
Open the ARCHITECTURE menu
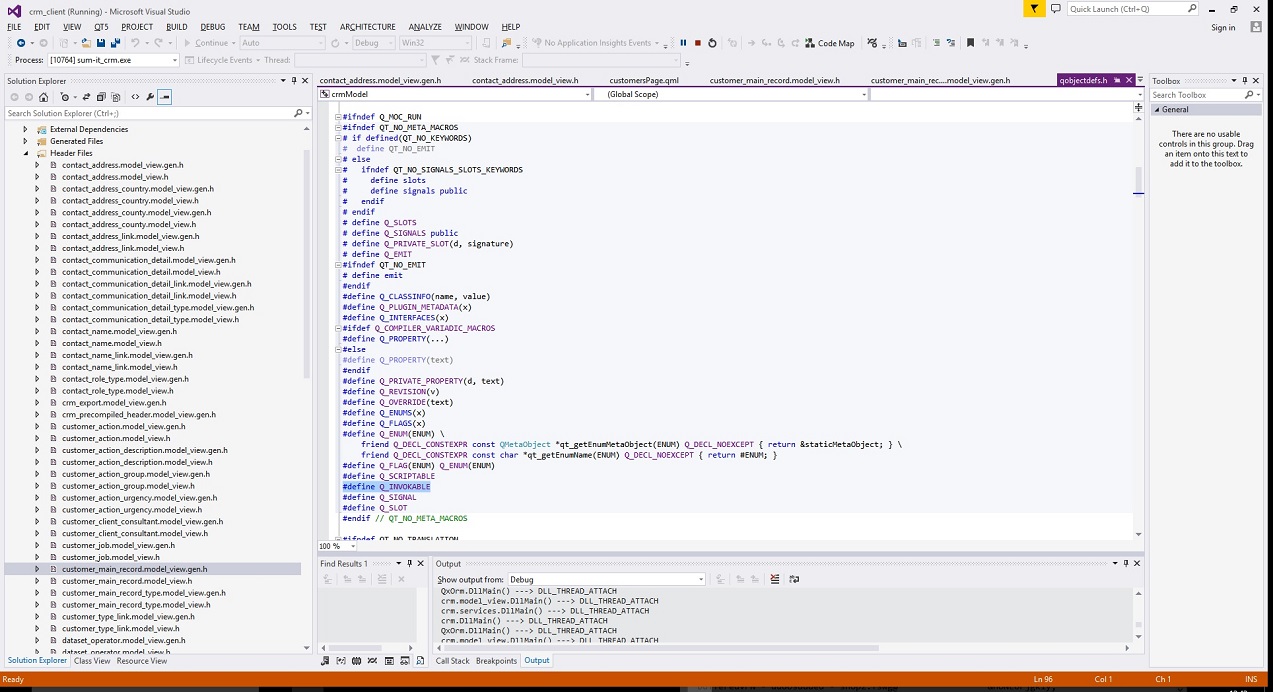point(367,27)
